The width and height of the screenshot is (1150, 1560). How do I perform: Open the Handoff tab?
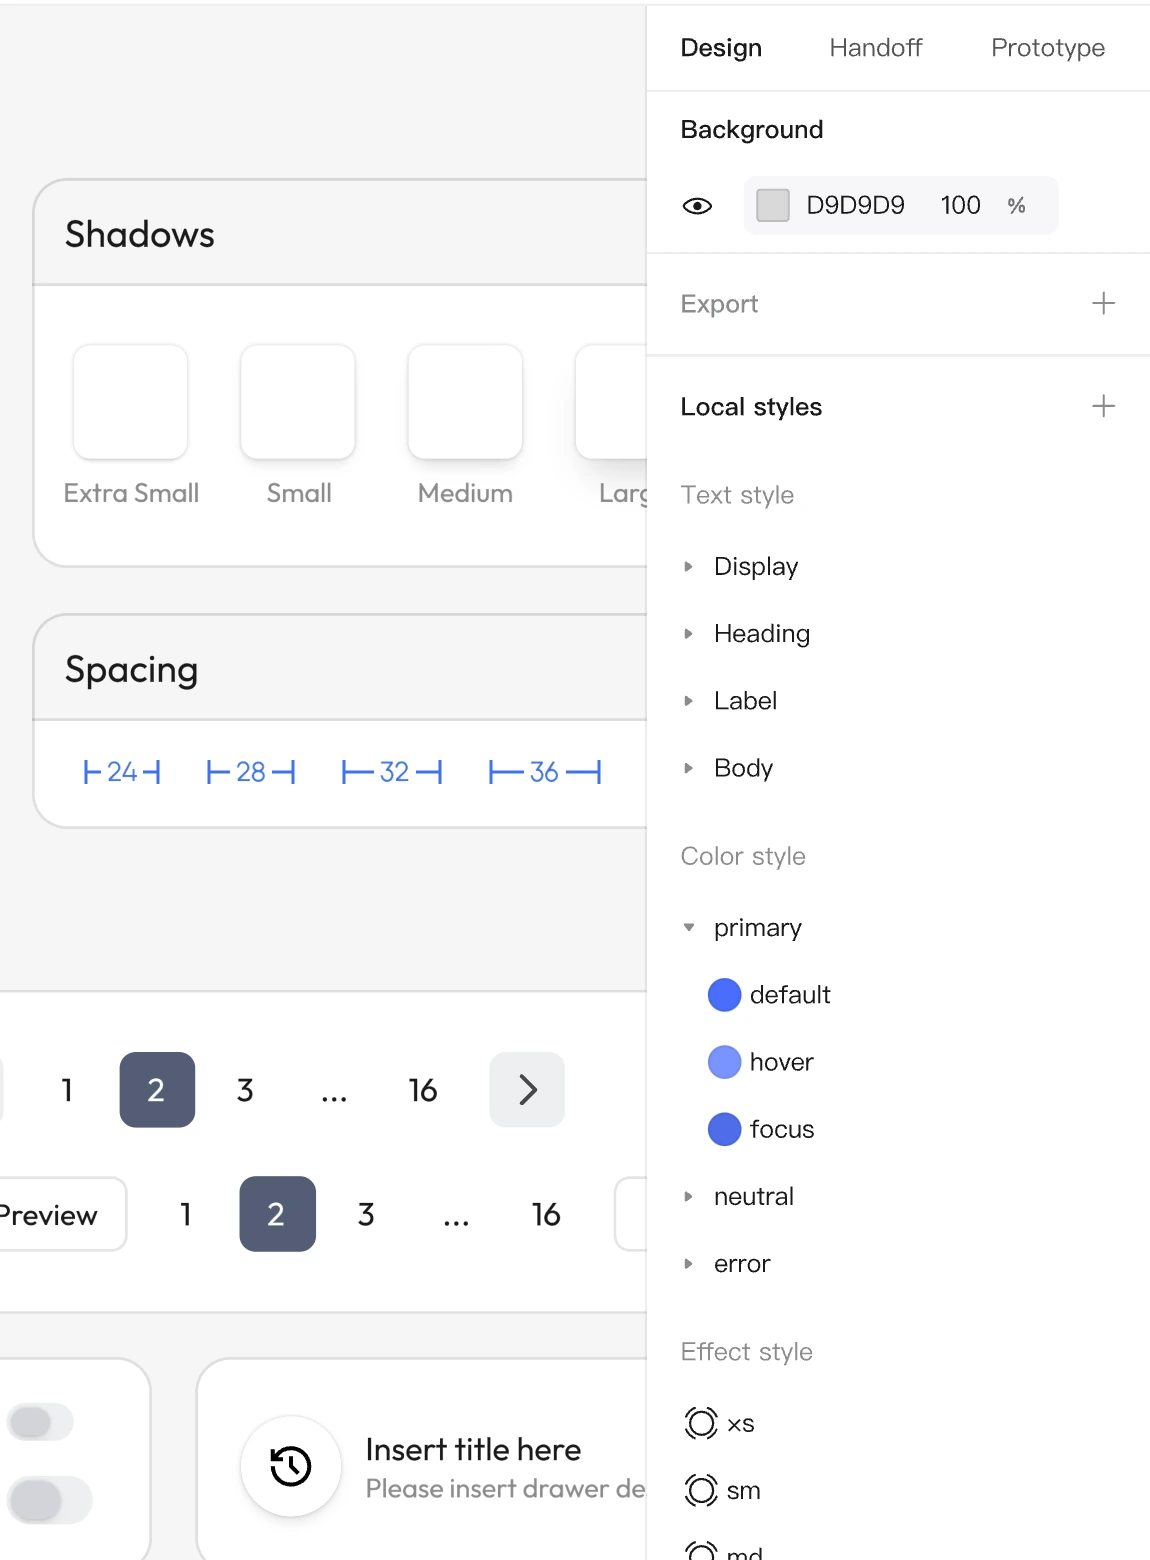coord(876,48)
